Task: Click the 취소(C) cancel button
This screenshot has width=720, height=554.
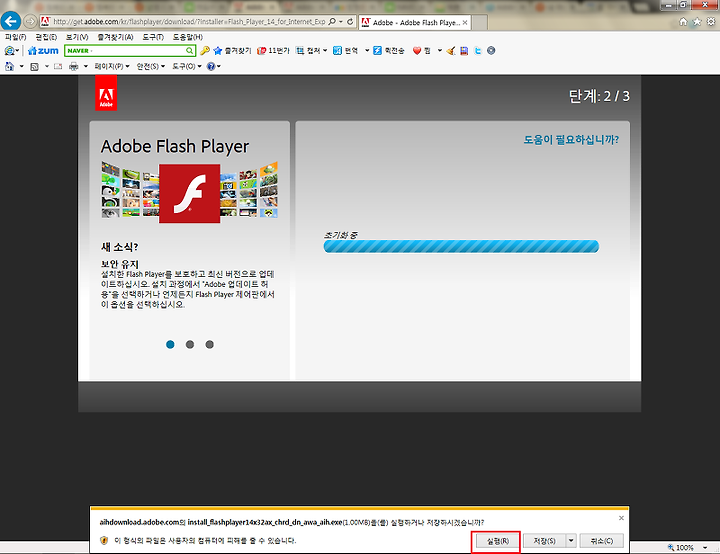Action: coord(602,541)
